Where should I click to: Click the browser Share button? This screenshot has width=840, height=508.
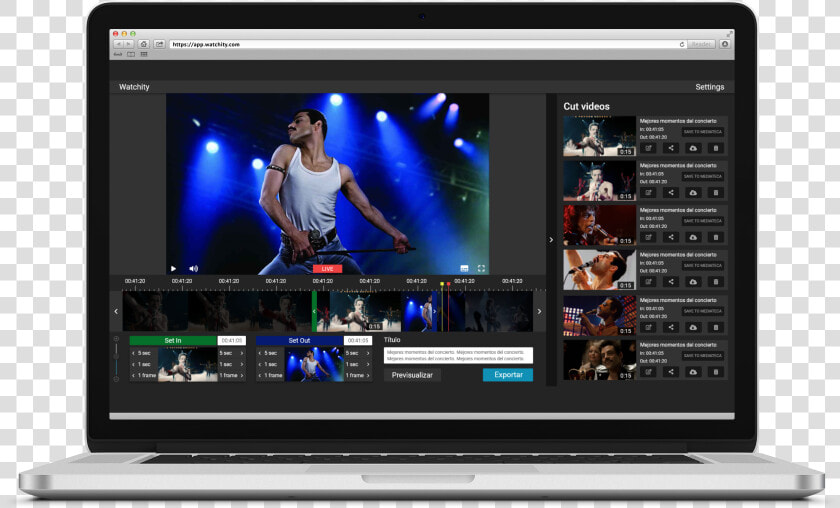tap(159, 44)
